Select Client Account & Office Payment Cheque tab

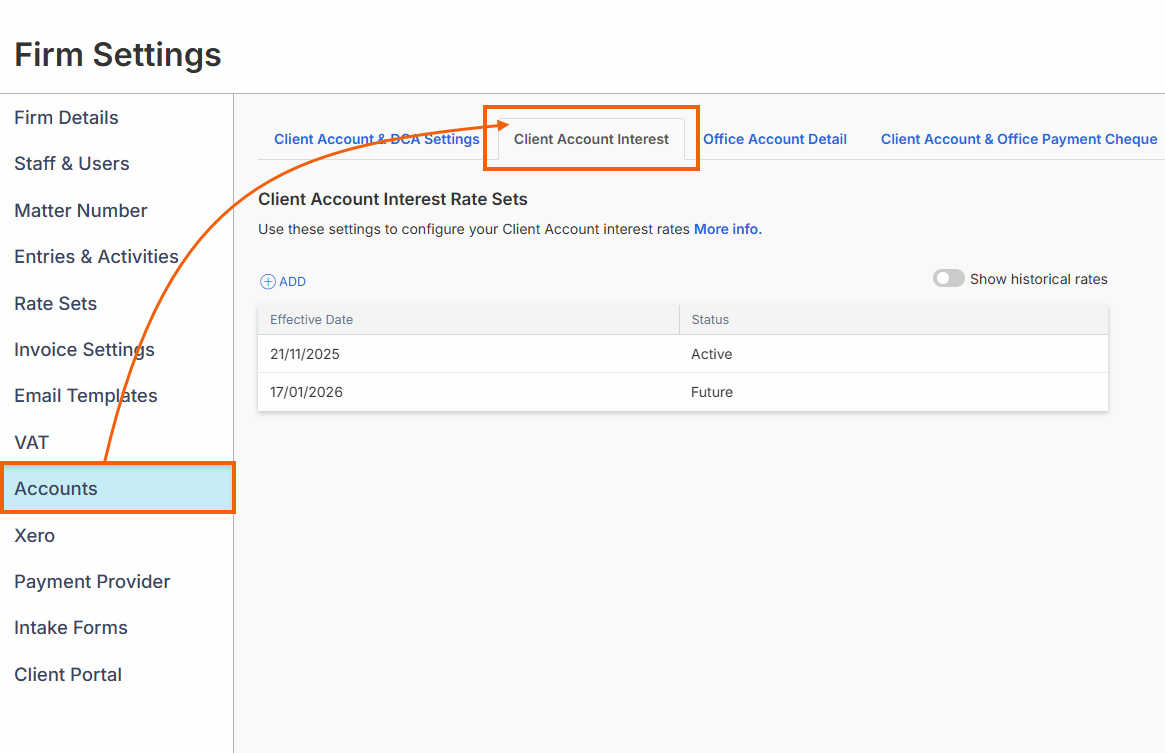pyautogui.click(x=1018, y=139)
